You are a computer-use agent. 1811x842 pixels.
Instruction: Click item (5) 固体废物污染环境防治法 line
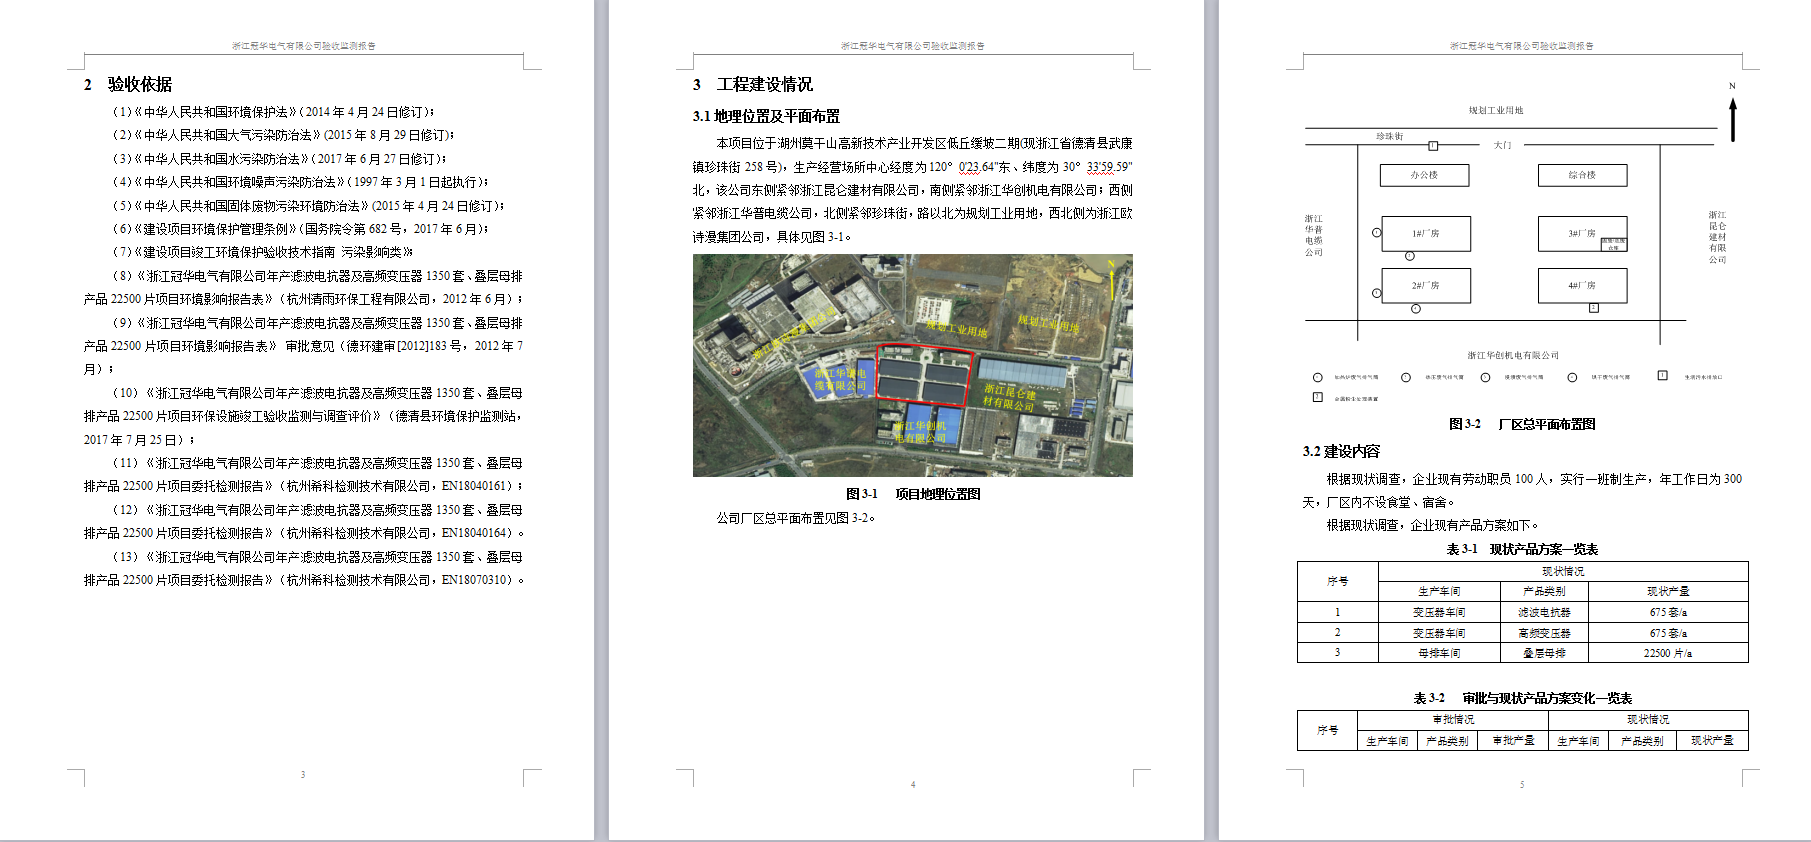pos(308,206)
